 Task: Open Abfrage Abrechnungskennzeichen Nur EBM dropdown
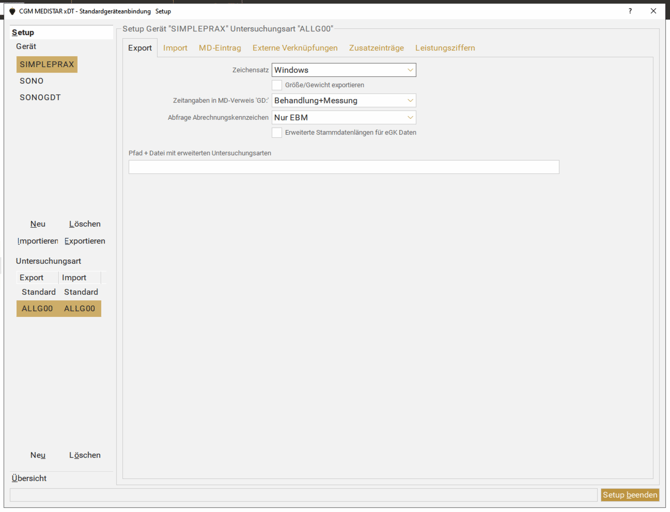coord(344,118)
